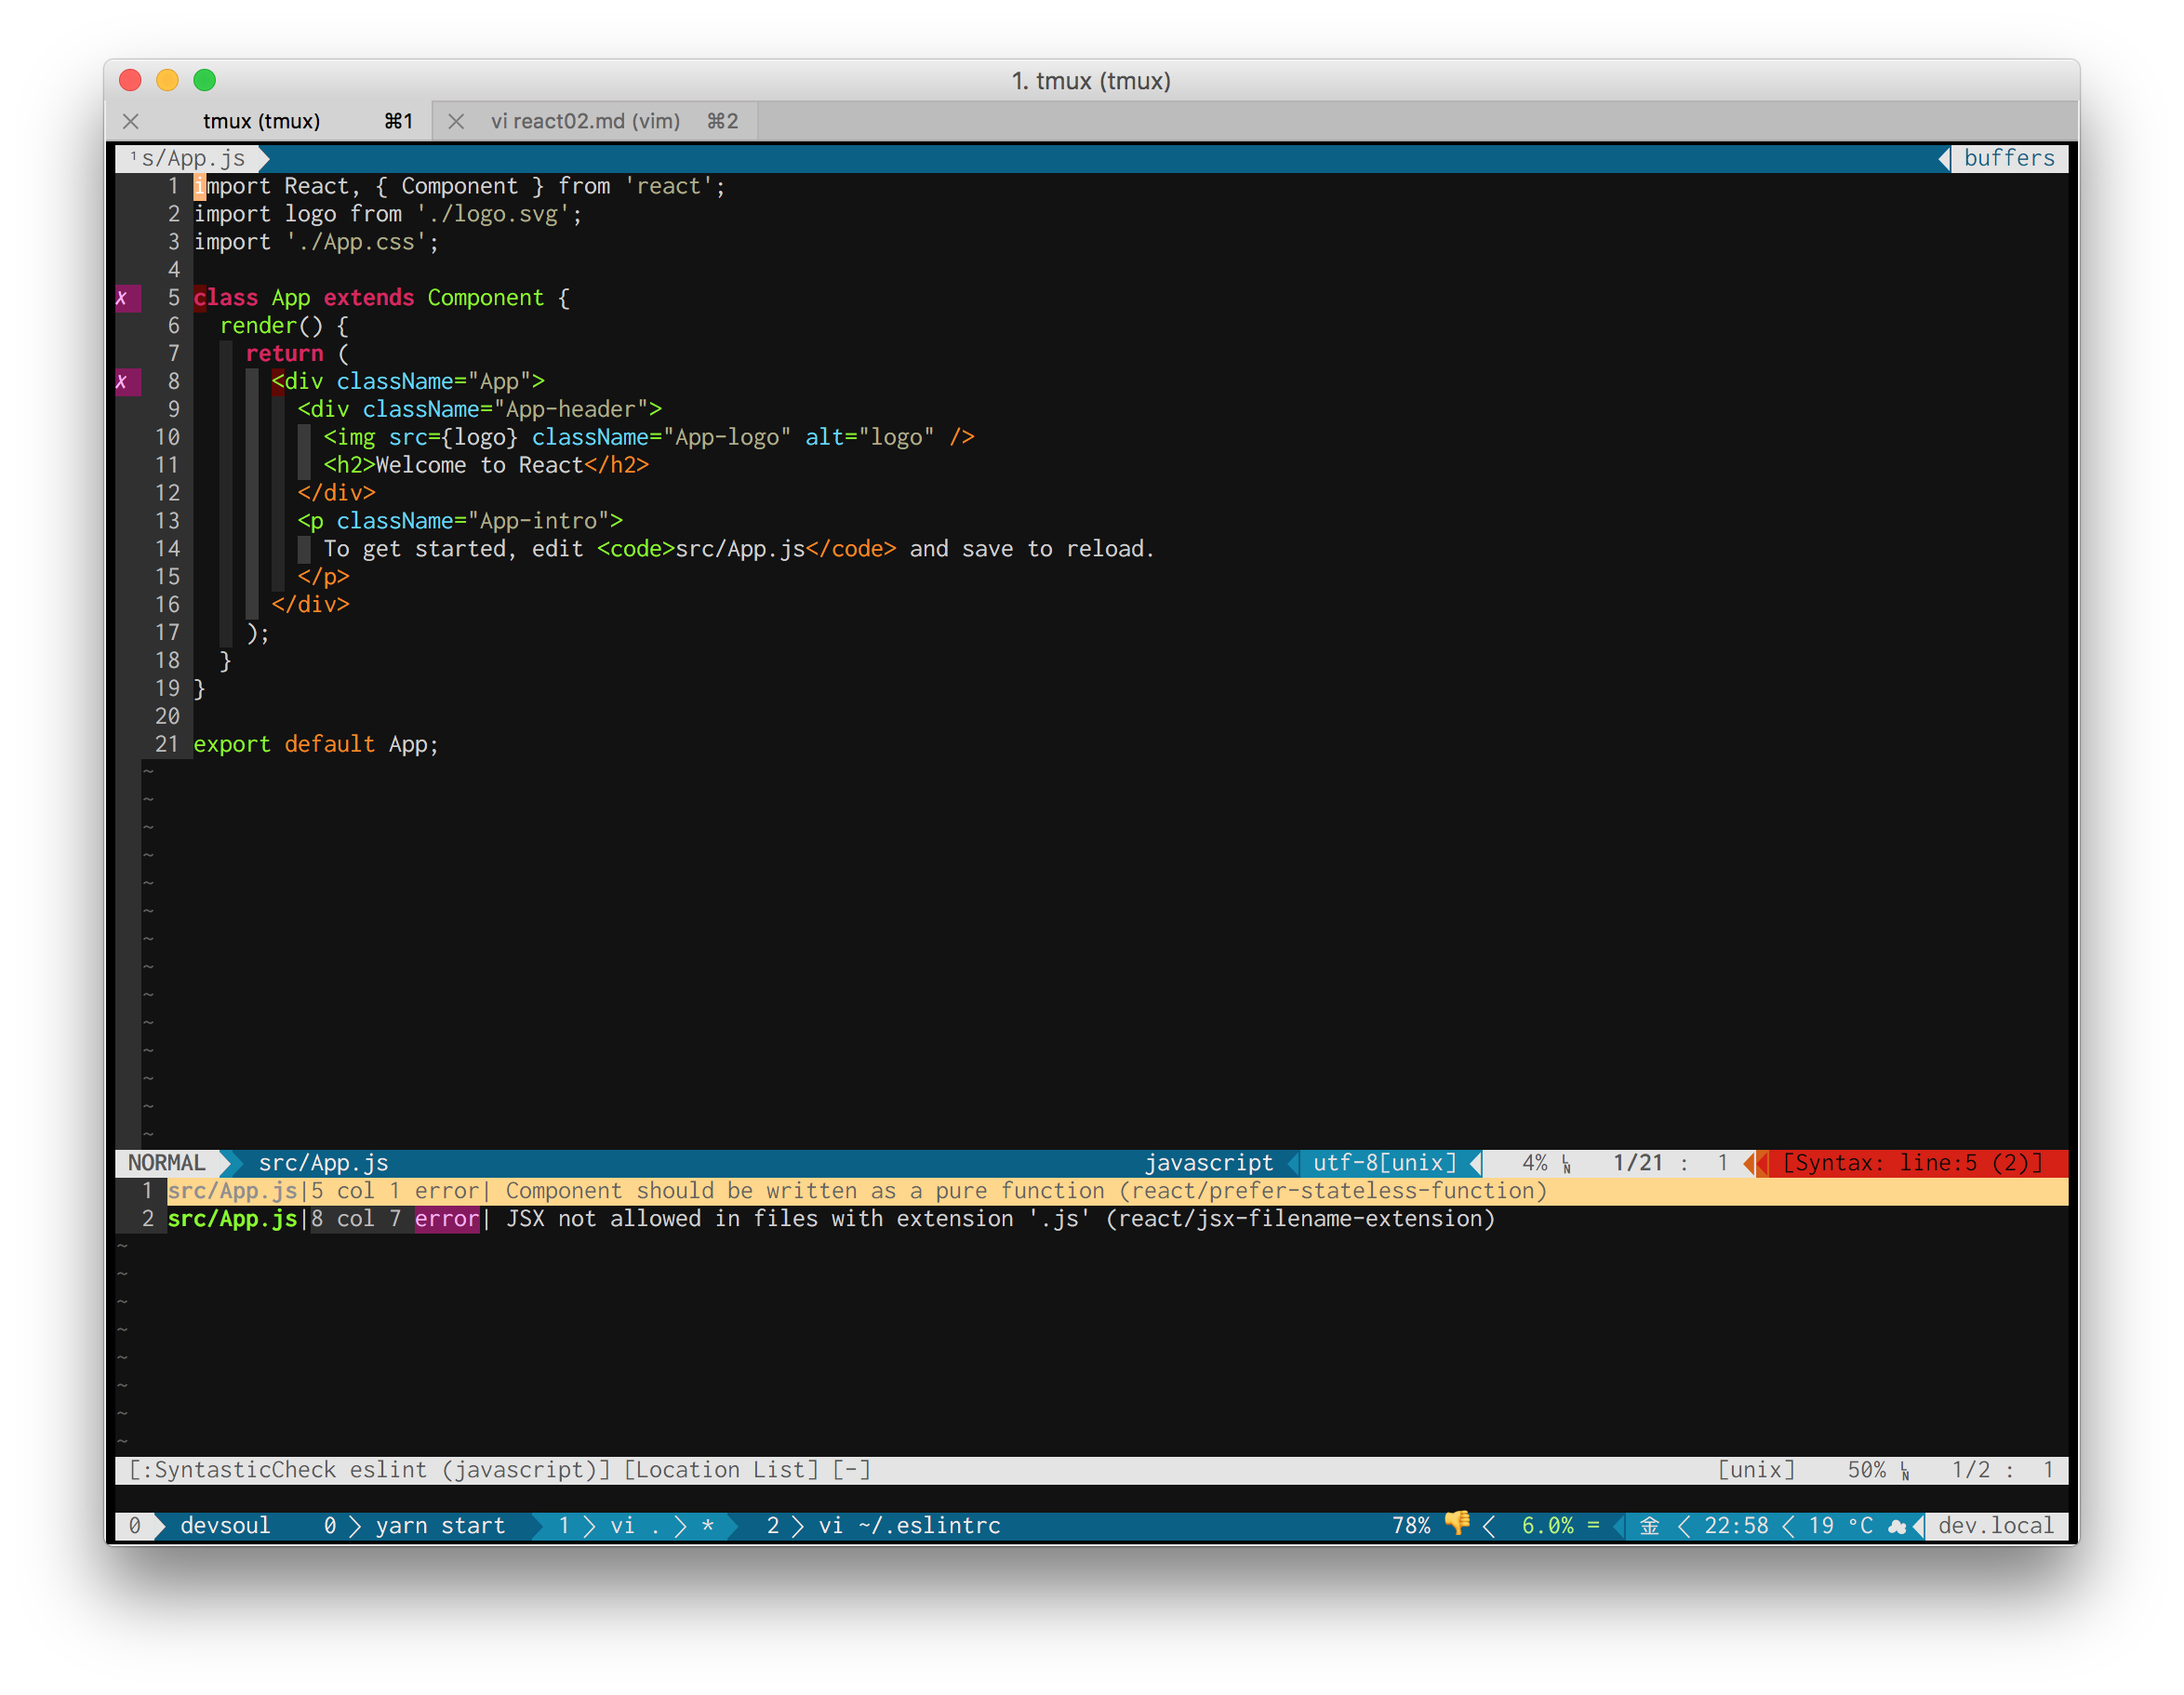The width and height of the screenshot is (2184, 1695).
Task: Select the s/App.js buffer in tabline
Action: (x=192, y=158)
